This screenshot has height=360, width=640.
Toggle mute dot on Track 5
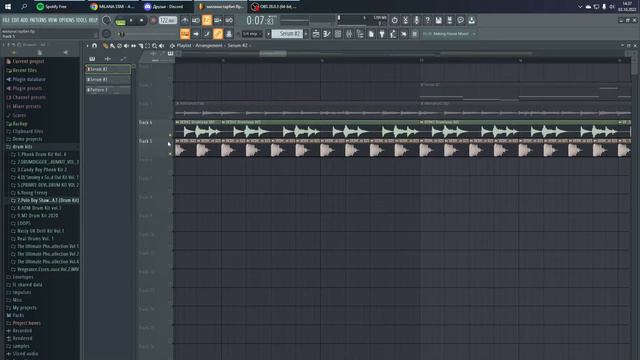[x=170, y=154]
